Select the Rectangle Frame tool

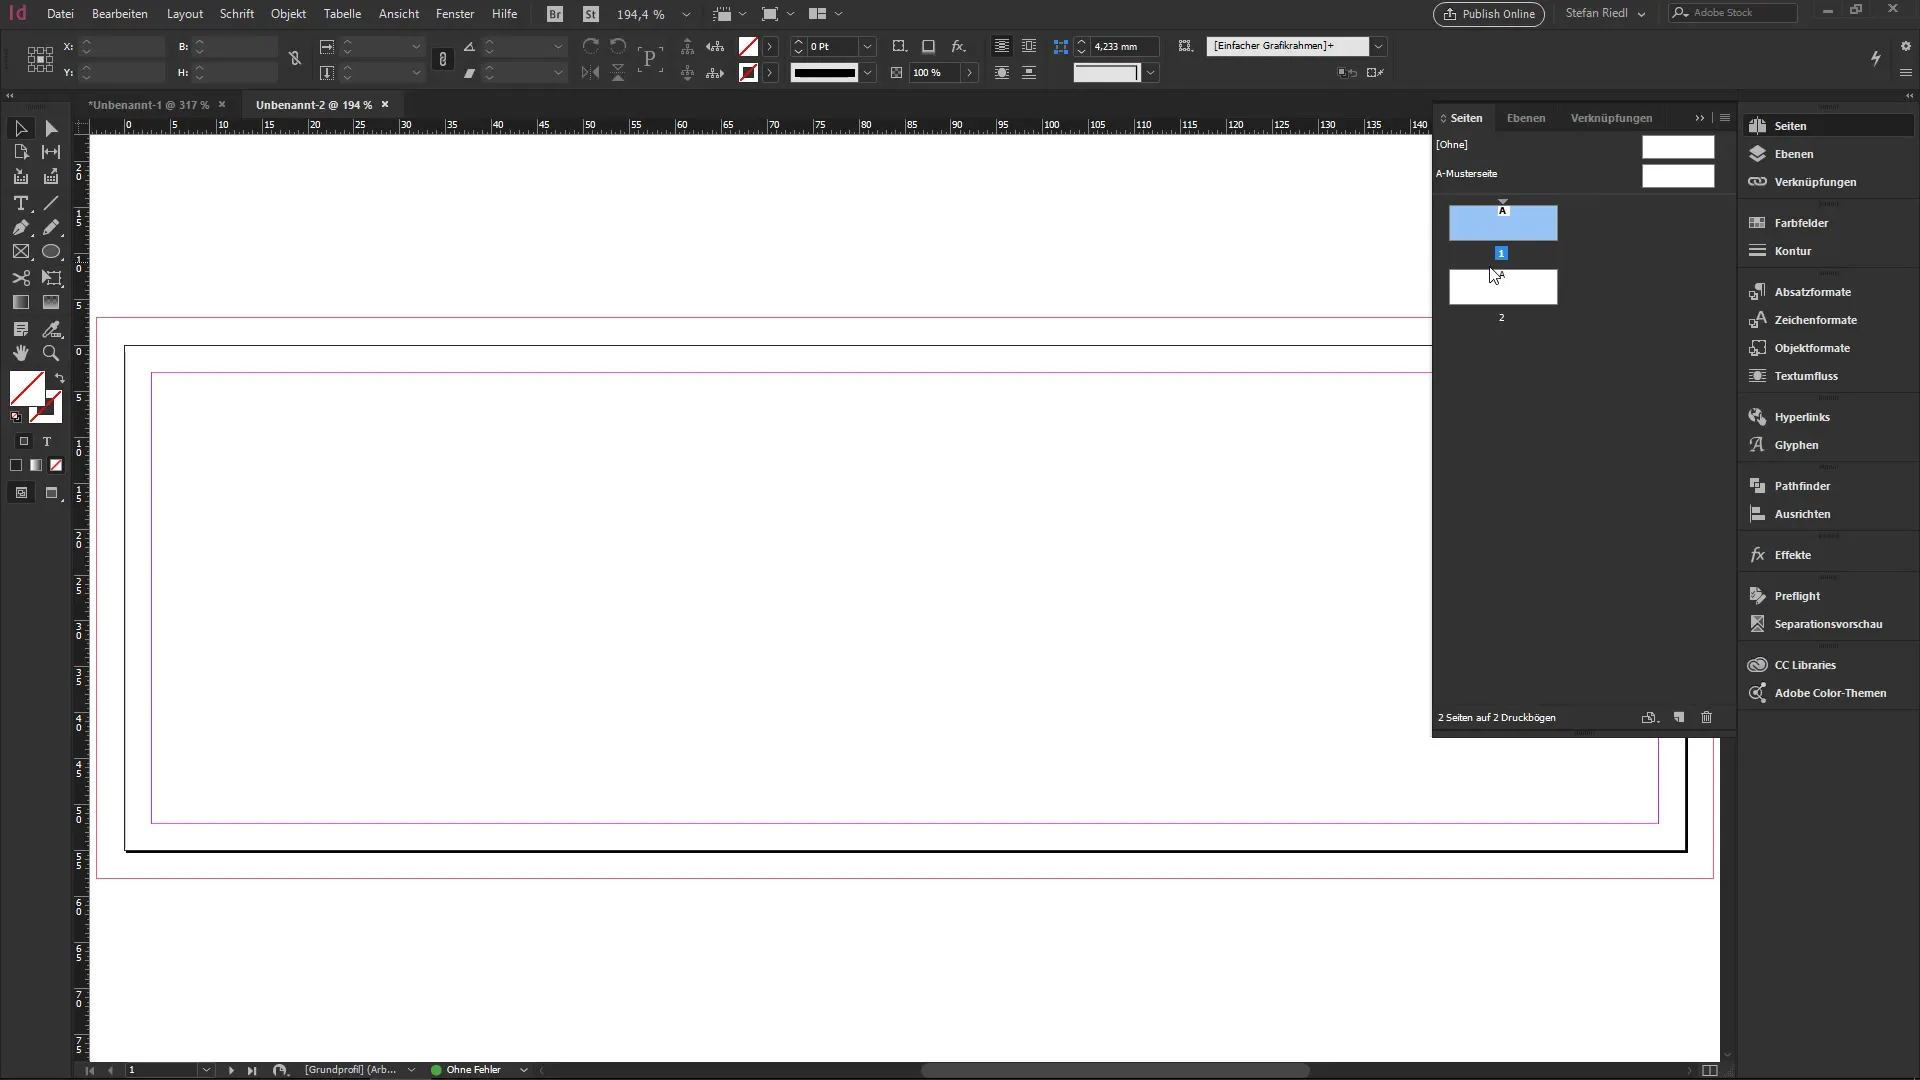point(20,252)
